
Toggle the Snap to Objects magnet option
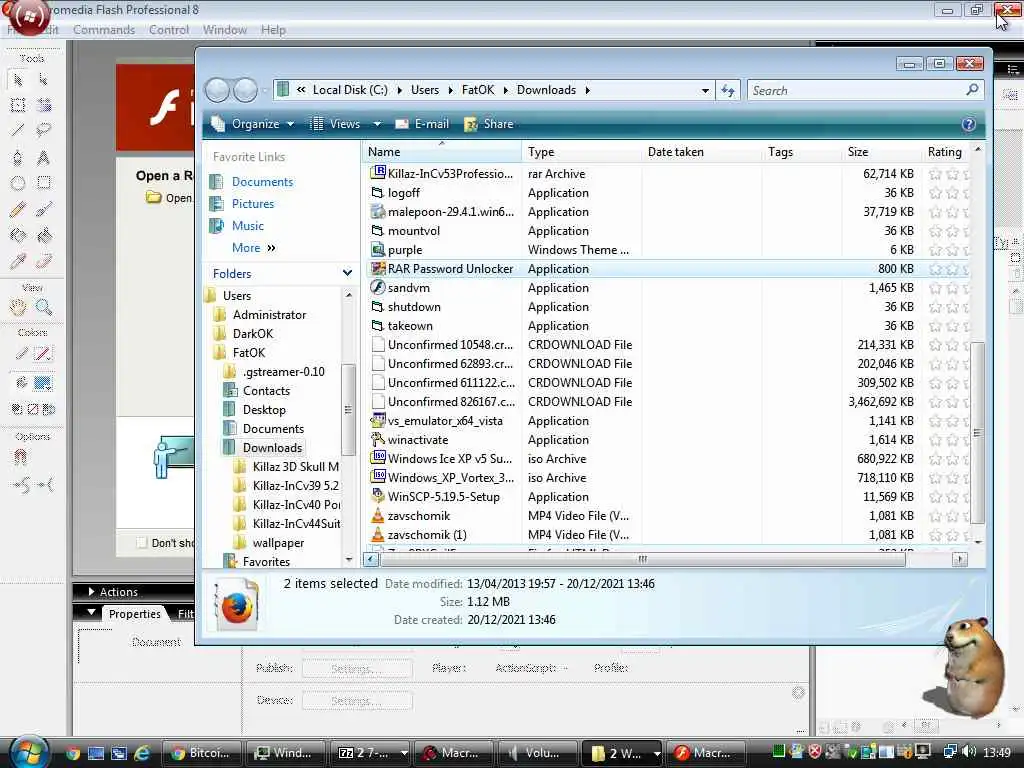[20, 457]
